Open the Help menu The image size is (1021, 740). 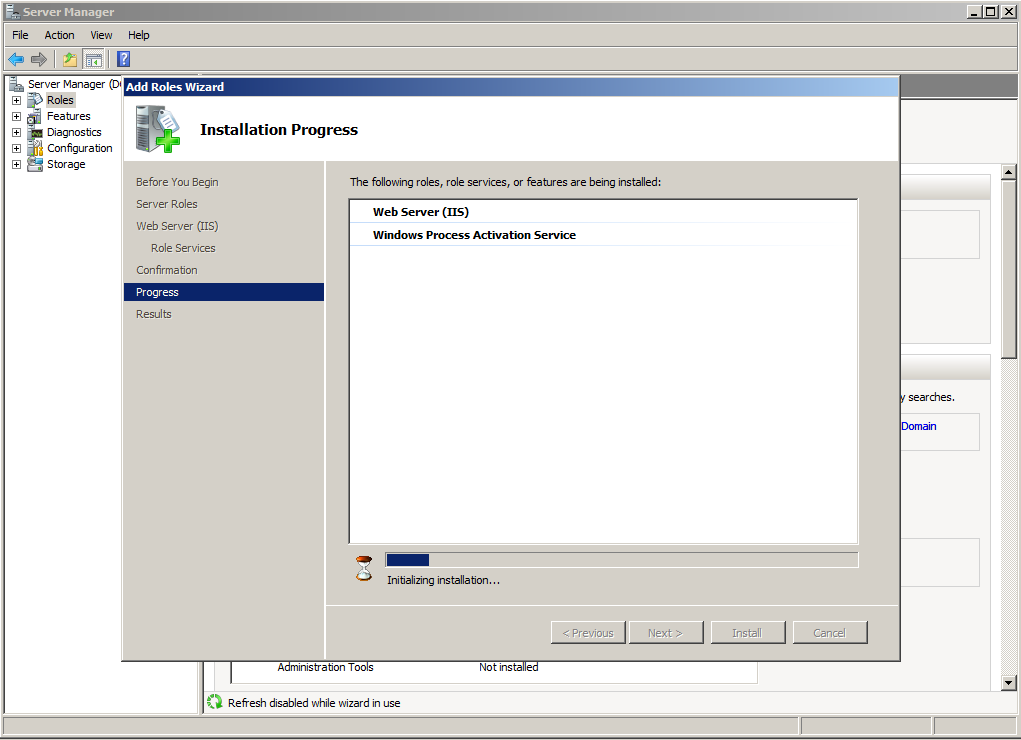(139, 35)
